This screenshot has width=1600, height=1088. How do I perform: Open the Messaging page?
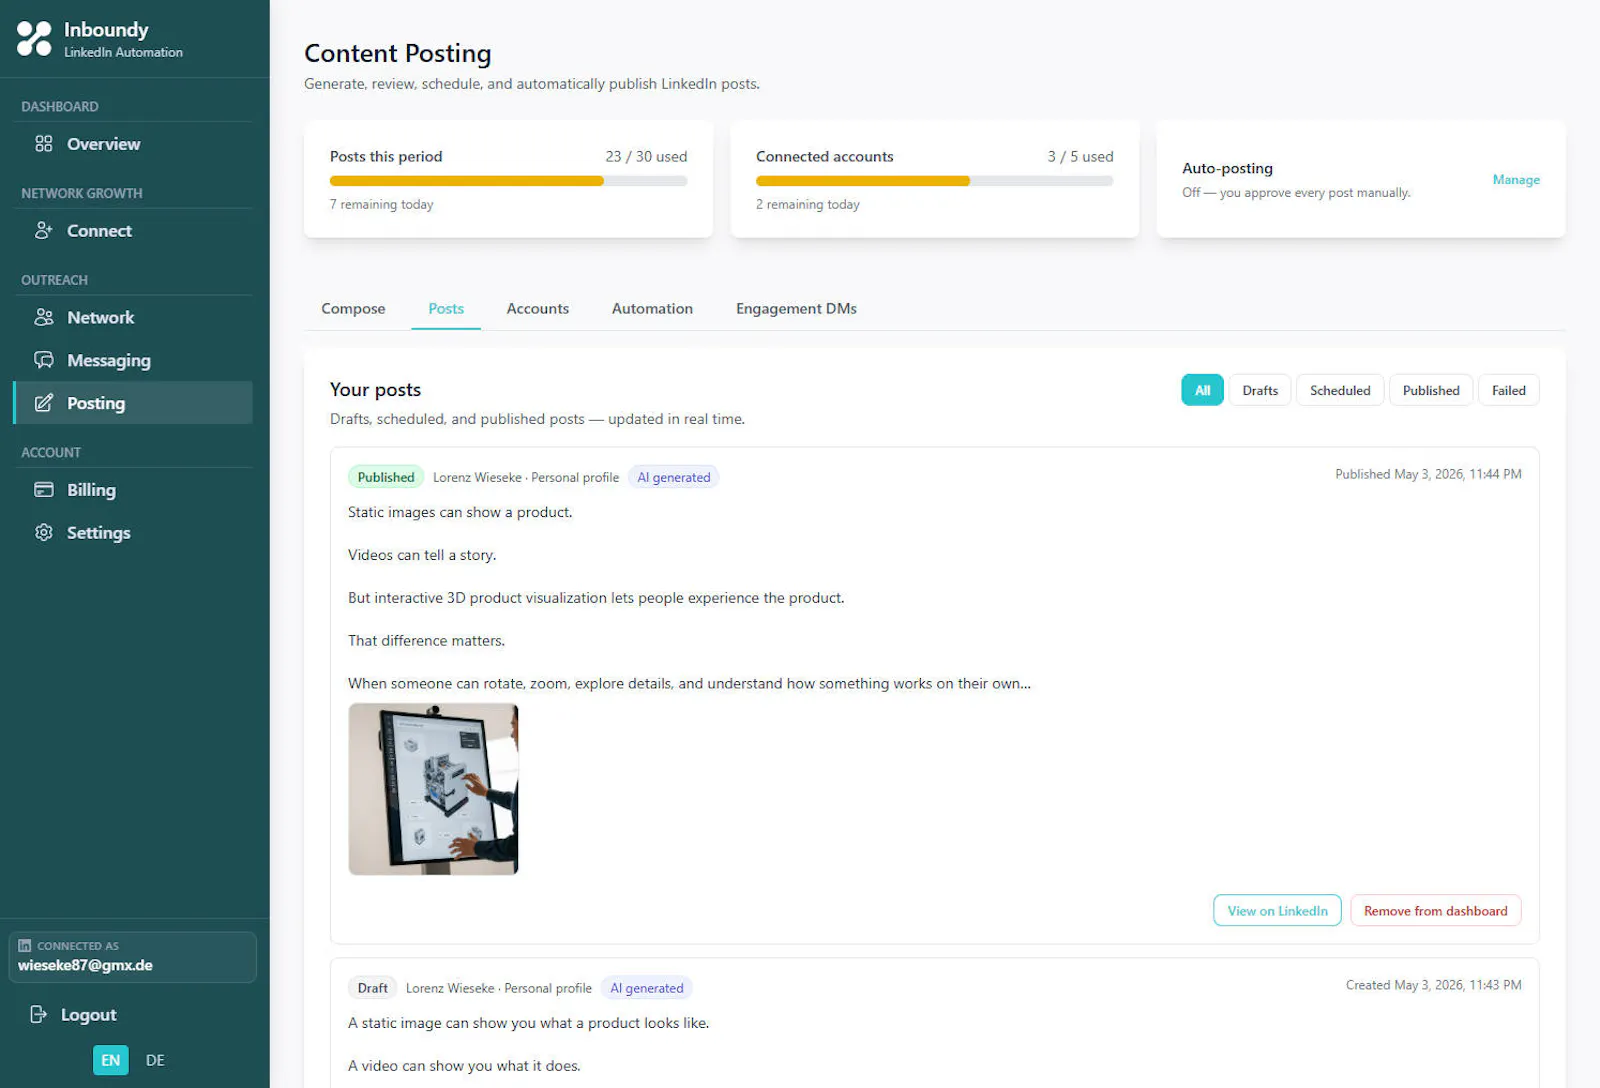click(x=133, y=361)
